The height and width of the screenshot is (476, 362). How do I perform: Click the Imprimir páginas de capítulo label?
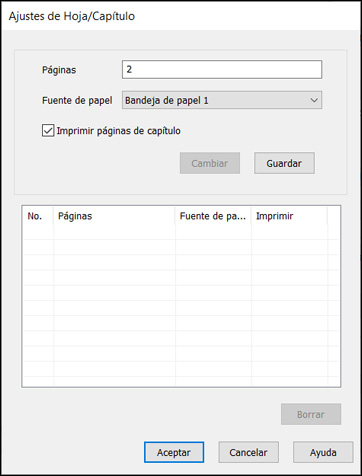point(119,131)
